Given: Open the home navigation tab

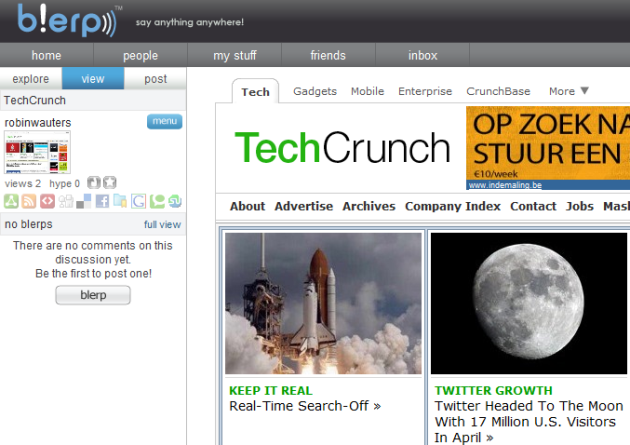Looking at the screenshot, I should (x=47, y=55).
